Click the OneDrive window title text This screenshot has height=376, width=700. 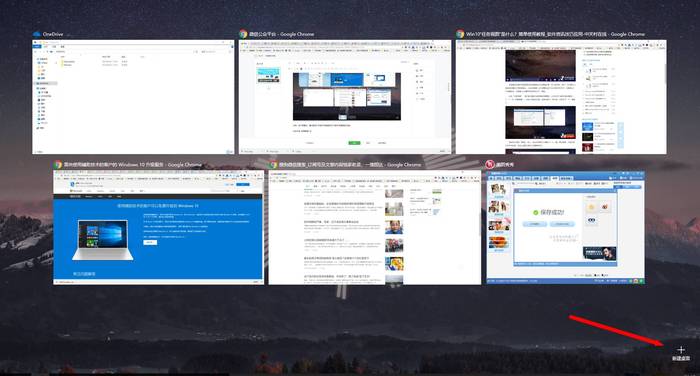[53, 34]
